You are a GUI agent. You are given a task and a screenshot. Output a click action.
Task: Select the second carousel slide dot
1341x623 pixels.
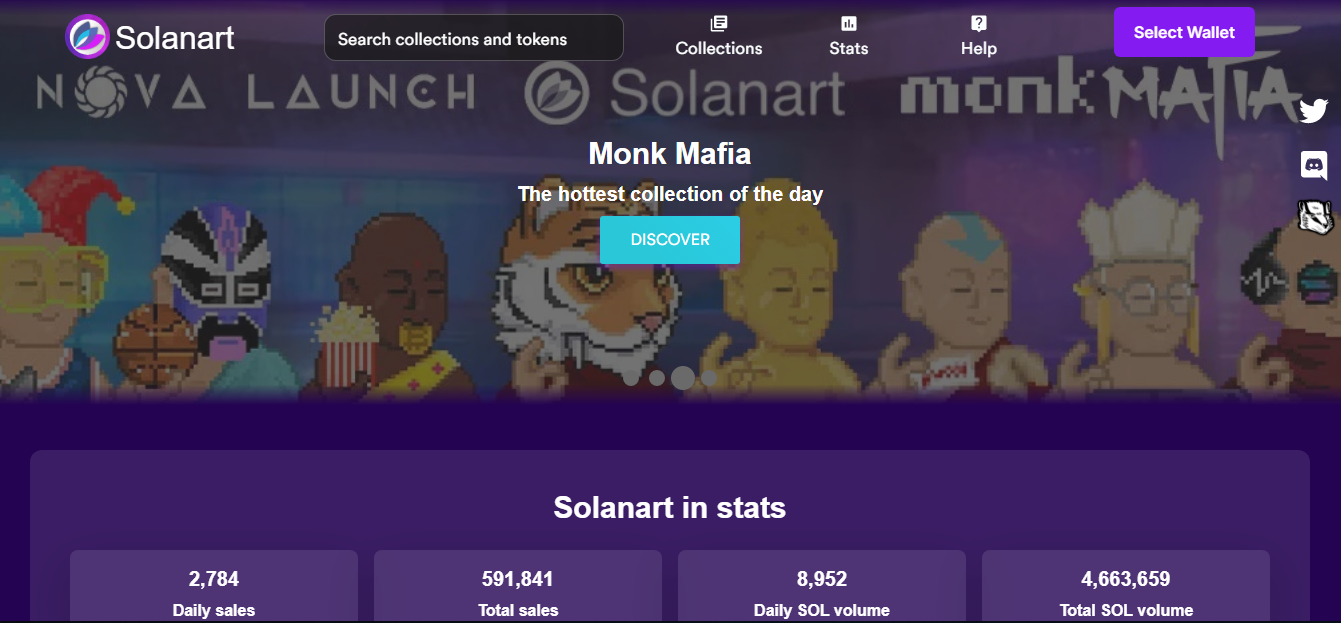[657, 378]
